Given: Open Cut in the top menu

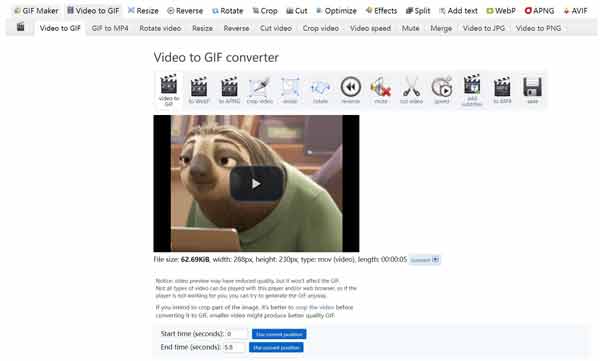Looking at the screenshot, I should [x=297, y=11].
